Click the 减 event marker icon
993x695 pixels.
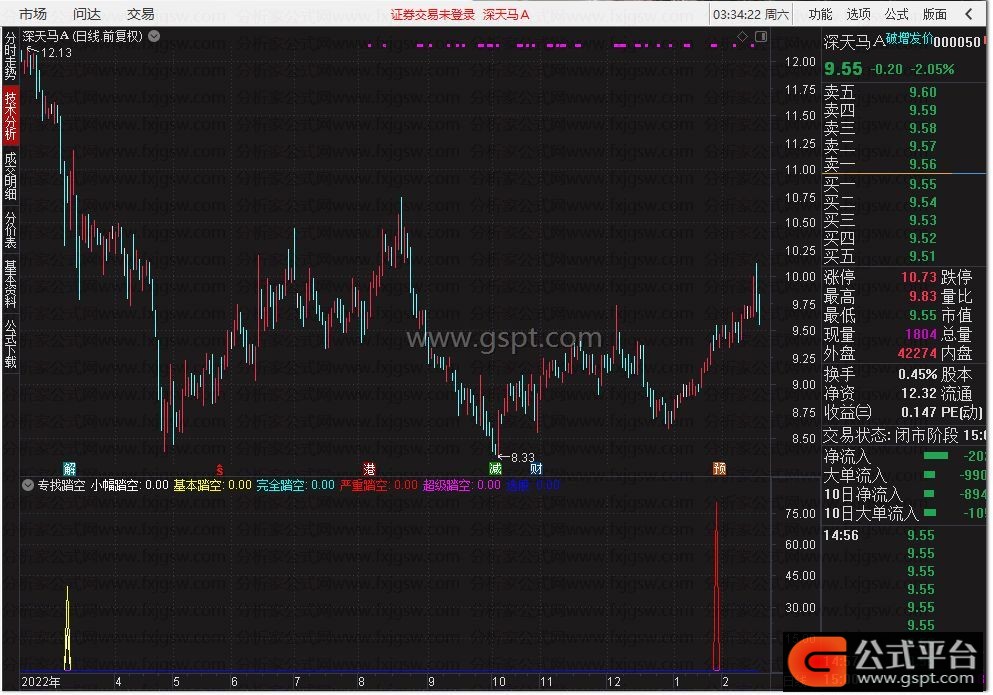[495, 469]
